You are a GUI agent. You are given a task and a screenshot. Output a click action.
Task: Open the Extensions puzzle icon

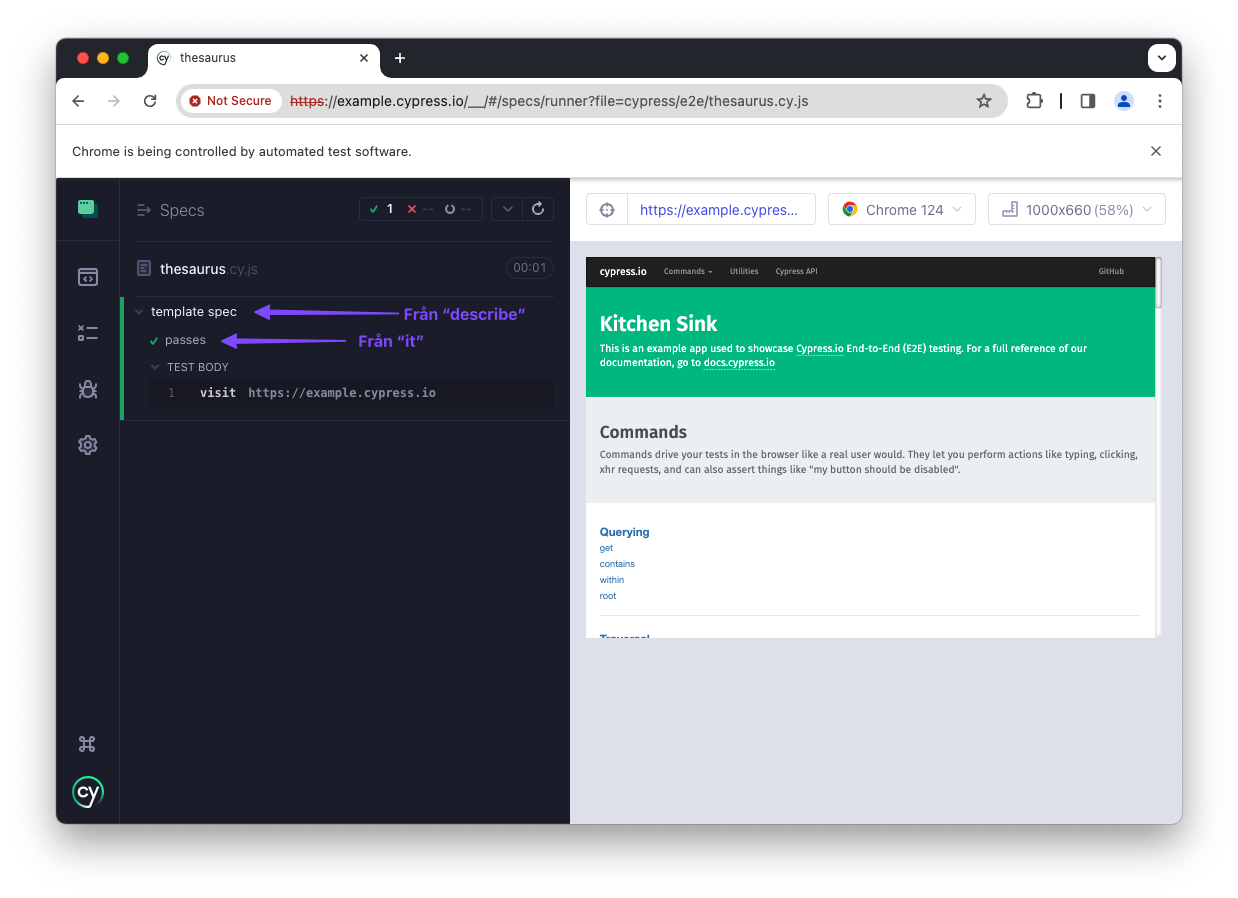pyautogui.click(x=1034, y=101)
